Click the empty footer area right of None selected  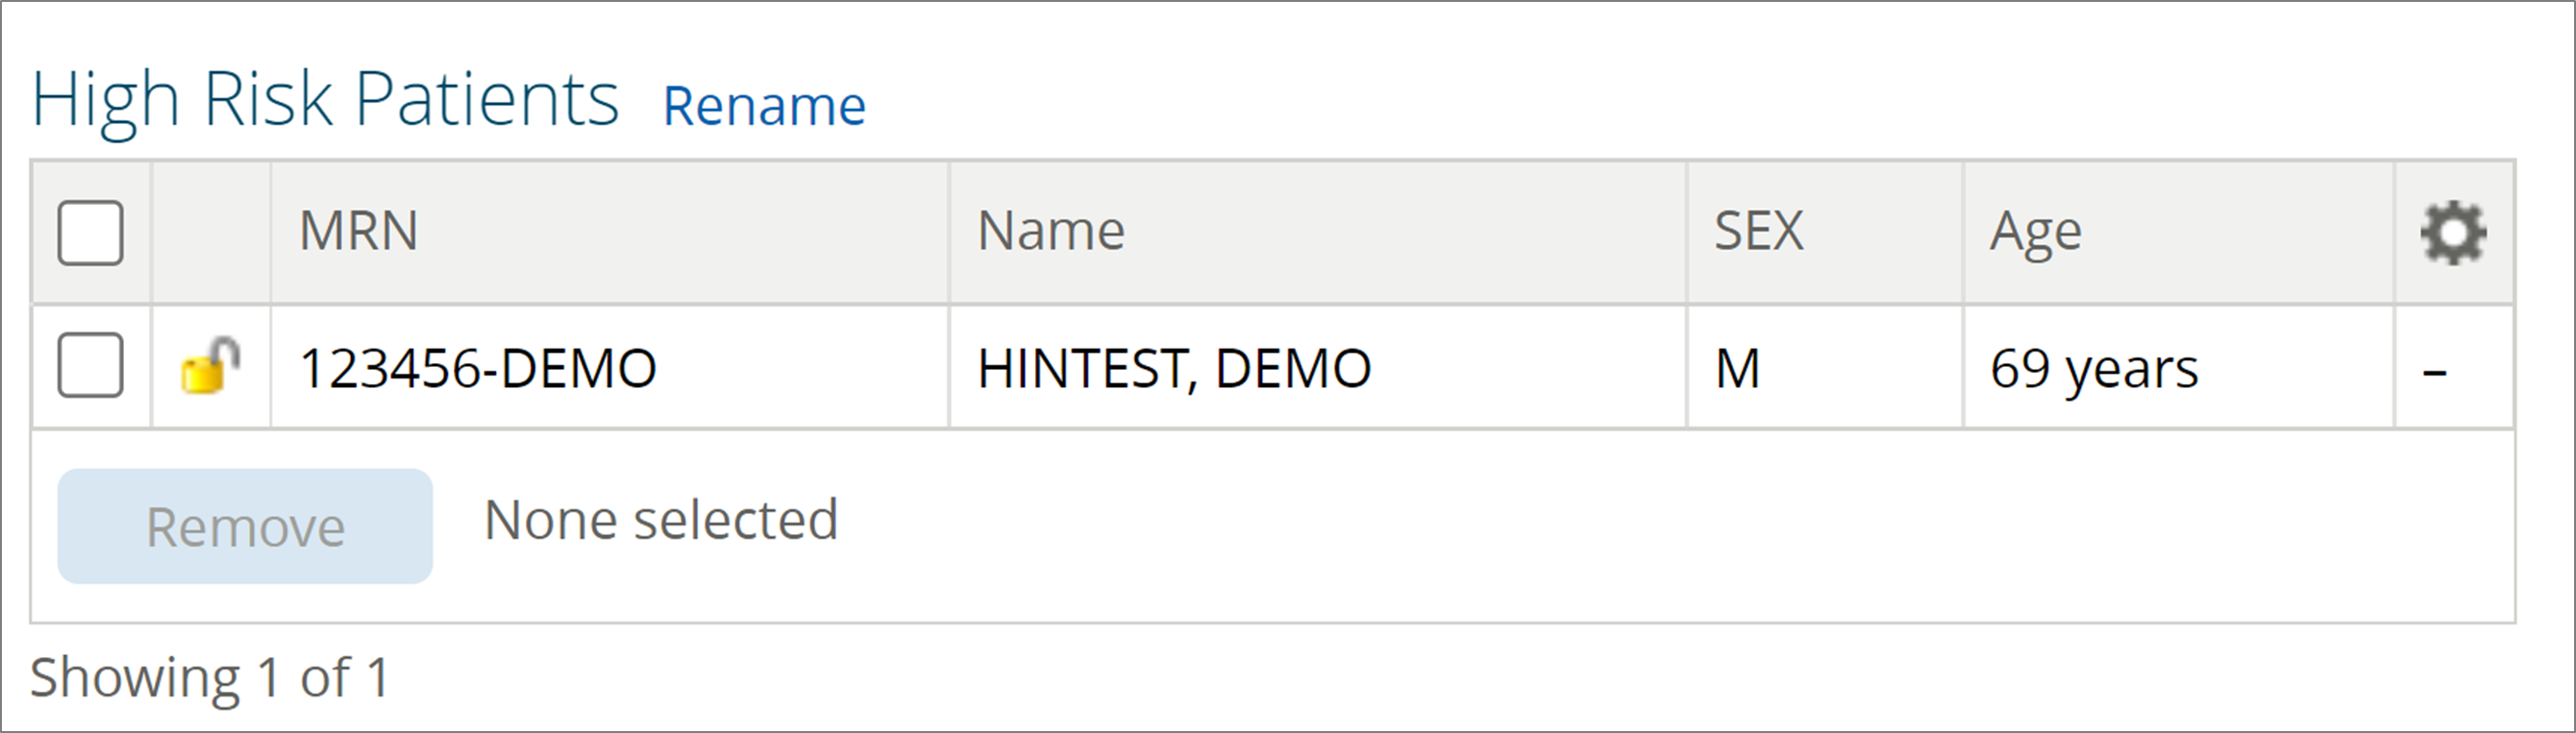coord(1600,525)
